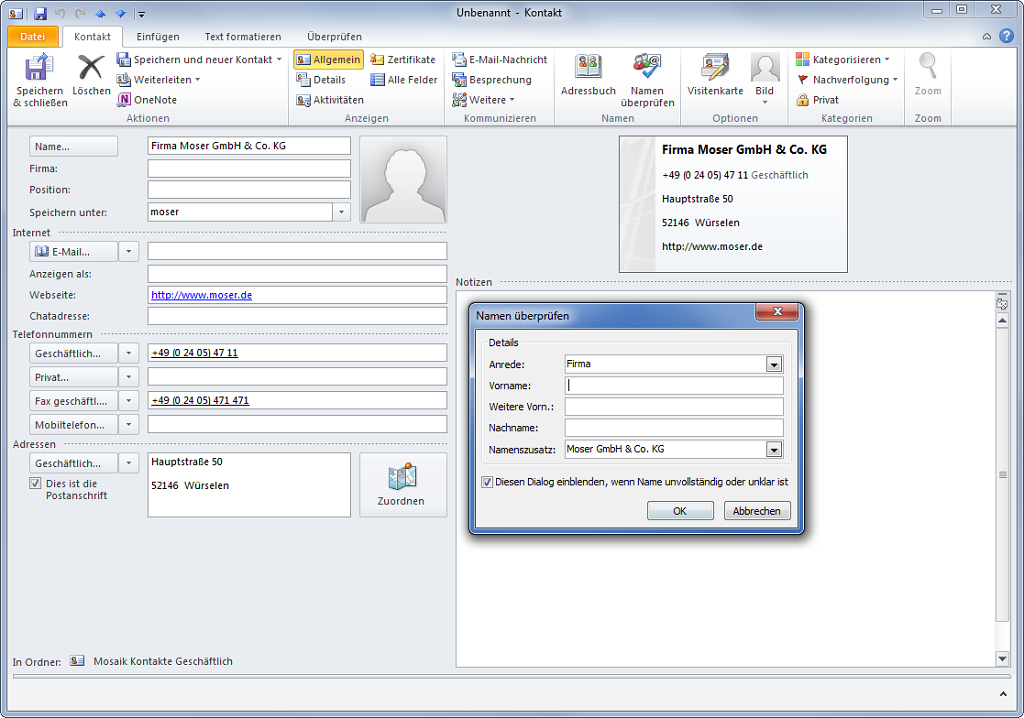
Task: Click the Zuordnen map button
Action: tap(403, 485)
